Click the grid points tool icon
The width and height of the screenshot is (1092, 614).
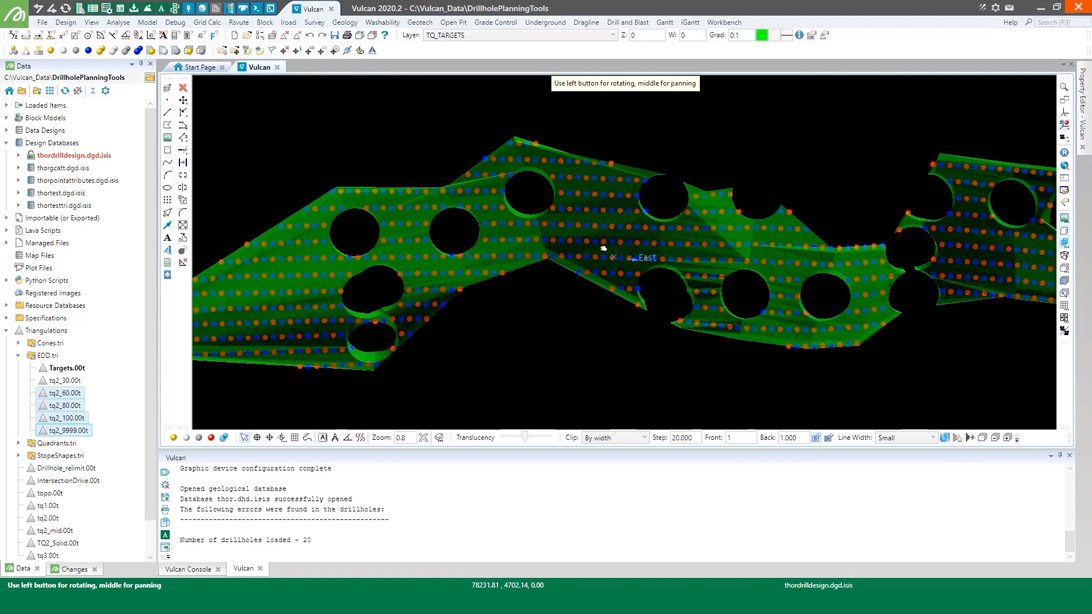[167, 200]
